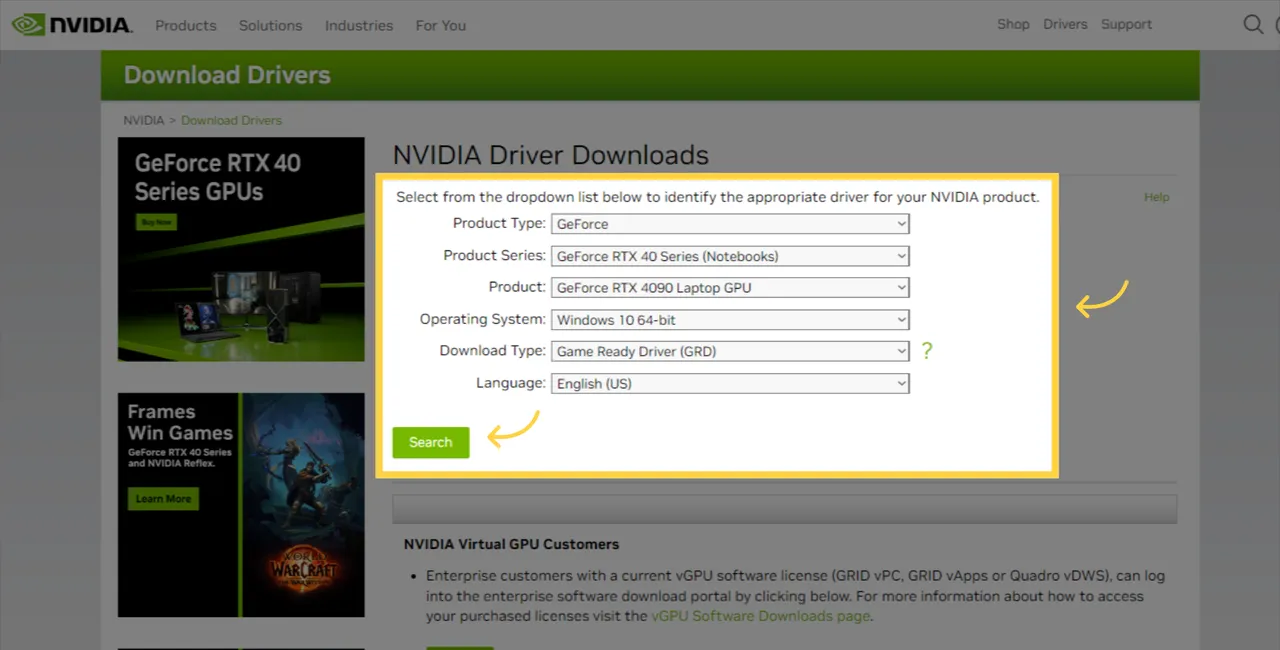This screenshot has height=650, width=1280.
Task: Open the search magnifier icon
Action: coord(1253,24)
